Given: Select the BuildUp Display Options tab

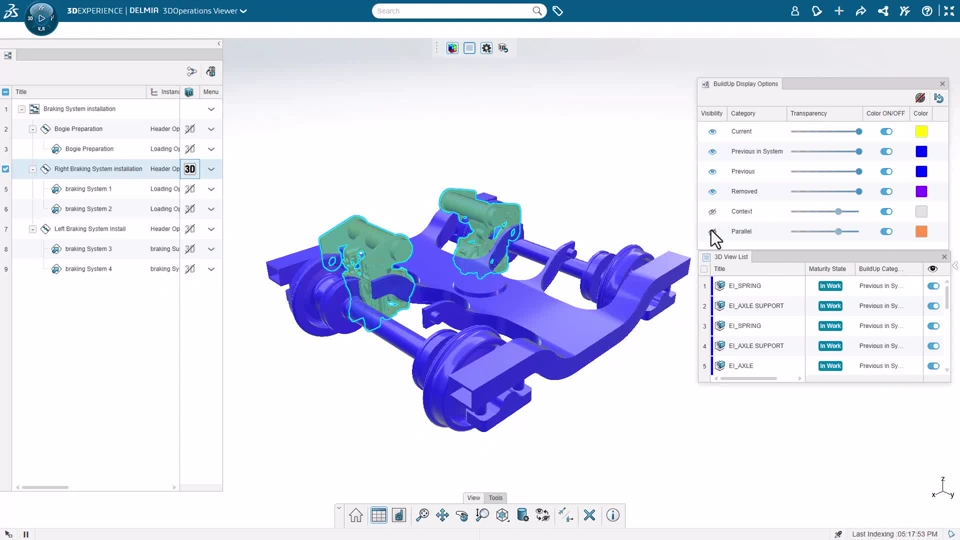Looking at the screenshot, I should (x=740, y=84).
